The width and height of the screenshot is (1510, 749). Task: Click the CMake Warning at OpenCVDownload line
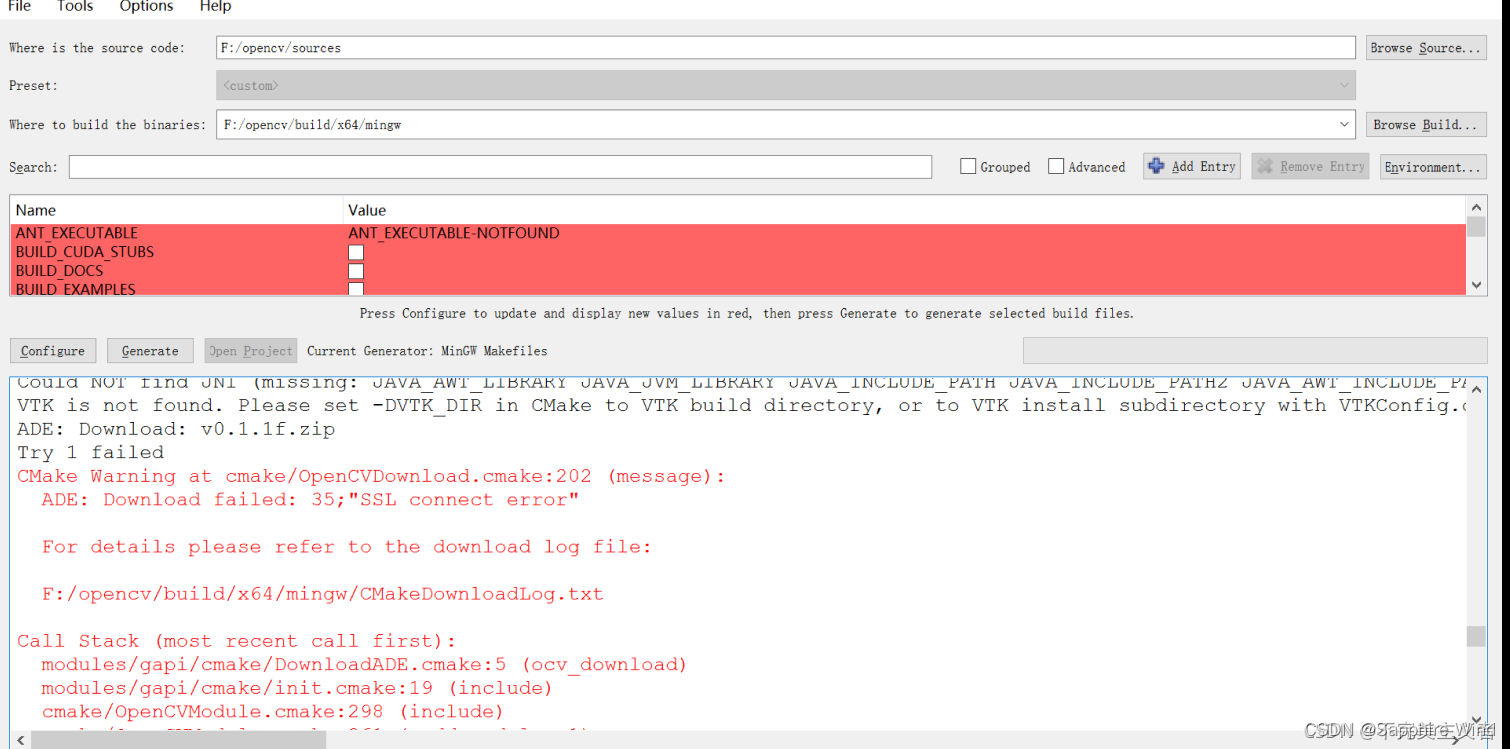point(371,476)
